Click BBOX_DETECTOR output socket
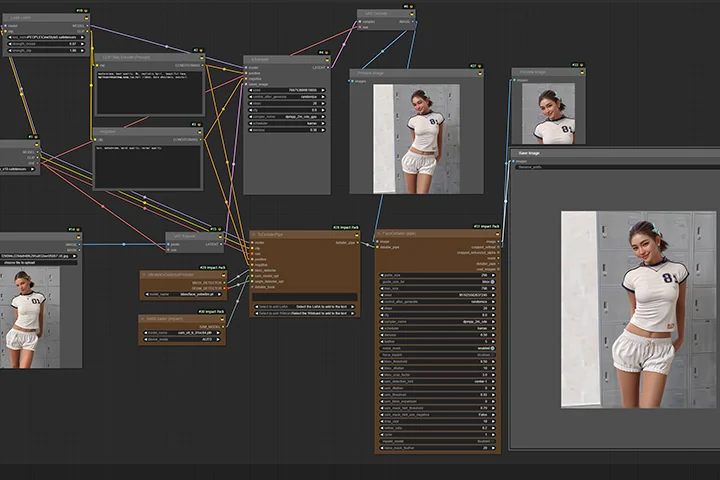This screenshot has width=720, height=480. 225,282
